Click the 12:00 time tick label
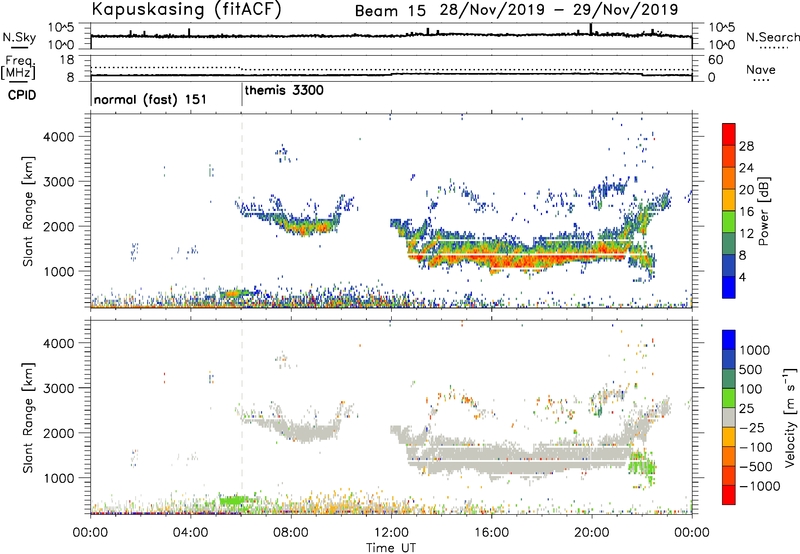This screenshot has width=800, height=554. point(391,533)
